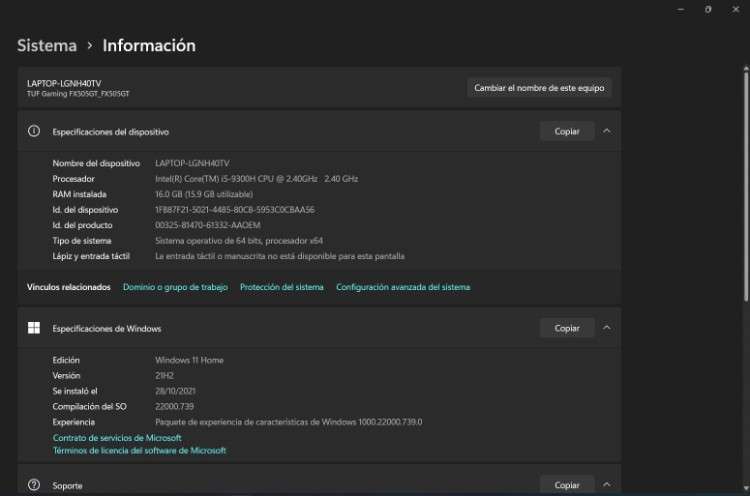Select the device Id 1FB87F21-5021-4485 value

coord(235,209)
